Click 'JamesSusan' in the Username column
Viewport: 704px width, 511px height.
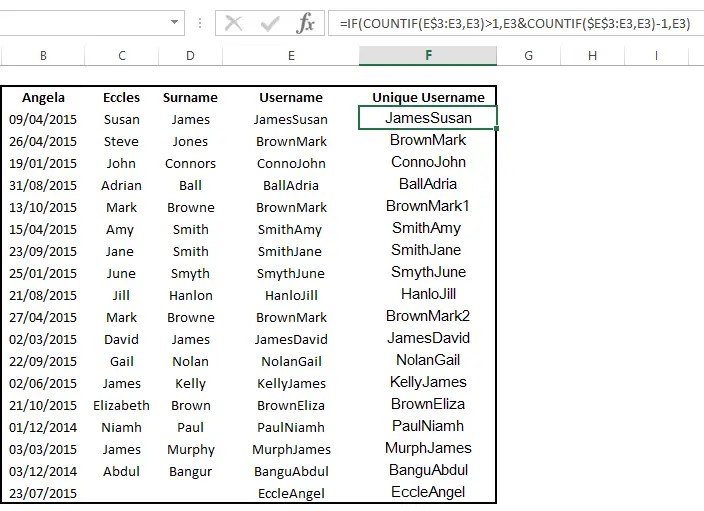coord(290,119)
